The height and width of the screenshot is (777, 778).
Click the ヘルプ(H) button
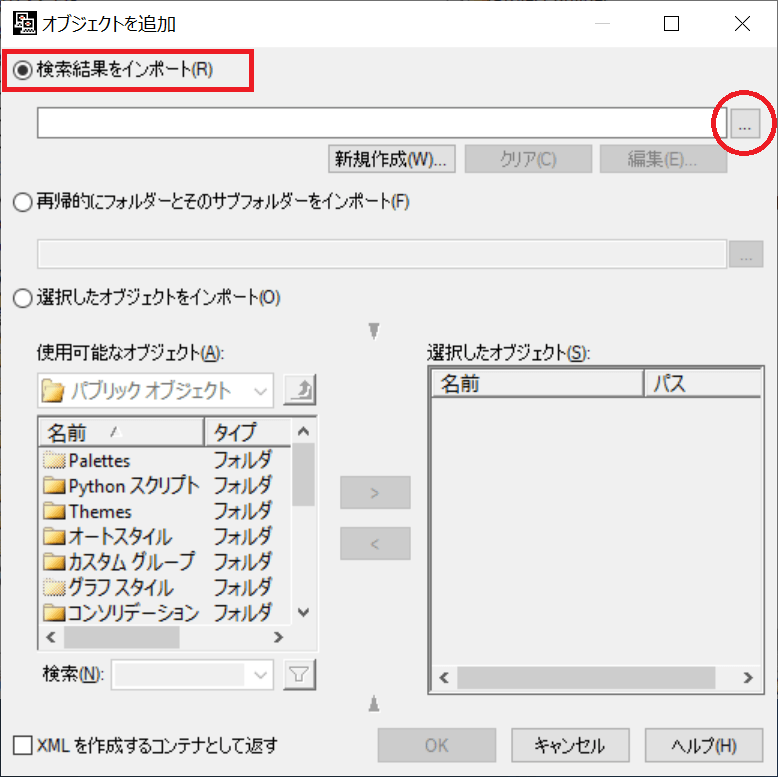click(704, 745)
